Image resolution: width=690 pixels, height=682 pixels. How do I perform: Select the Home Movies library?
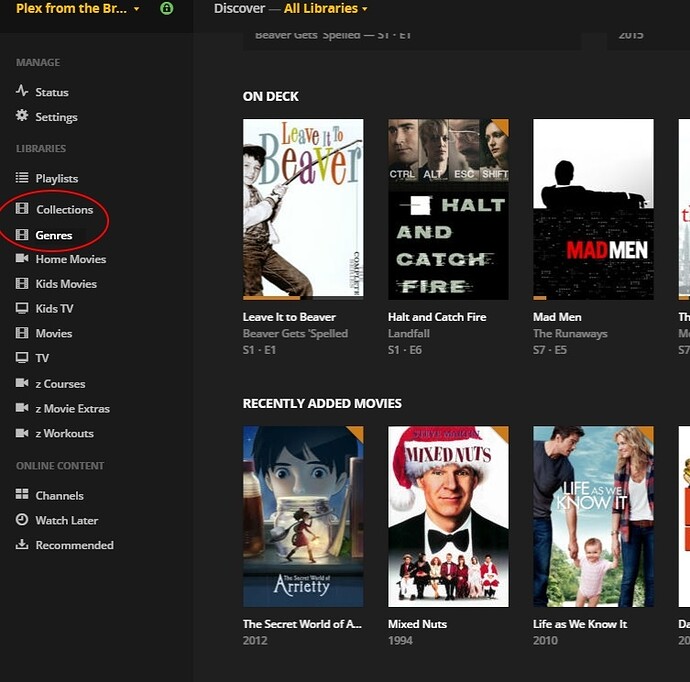pyautogui.click(x=71, y=259)
